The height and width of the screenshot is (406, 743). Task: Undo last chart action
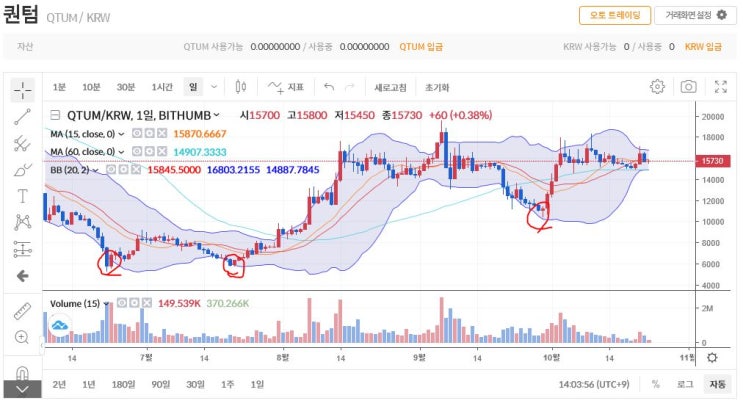click(329, 87)
